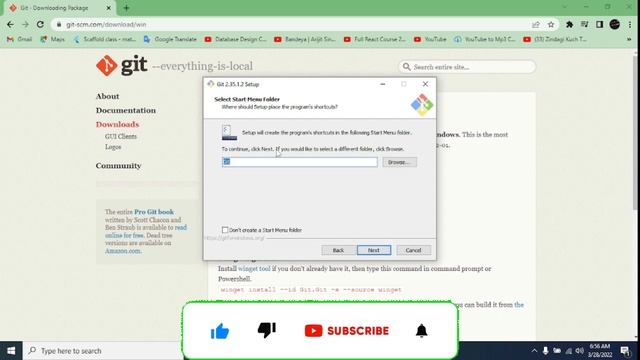Open the Extensions puzzle icon
640x360 pixels.
[569, 24]
